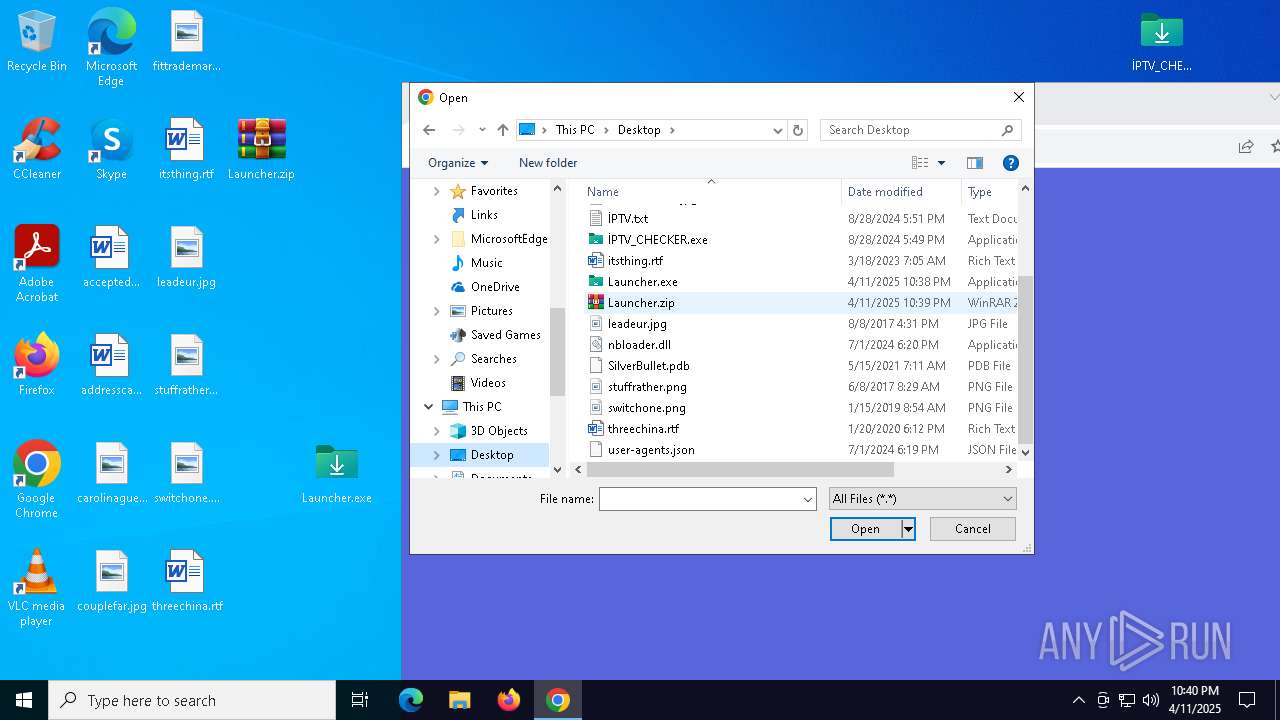Click the search magnifier in Search Desktop

click(x=1007, y=130)
